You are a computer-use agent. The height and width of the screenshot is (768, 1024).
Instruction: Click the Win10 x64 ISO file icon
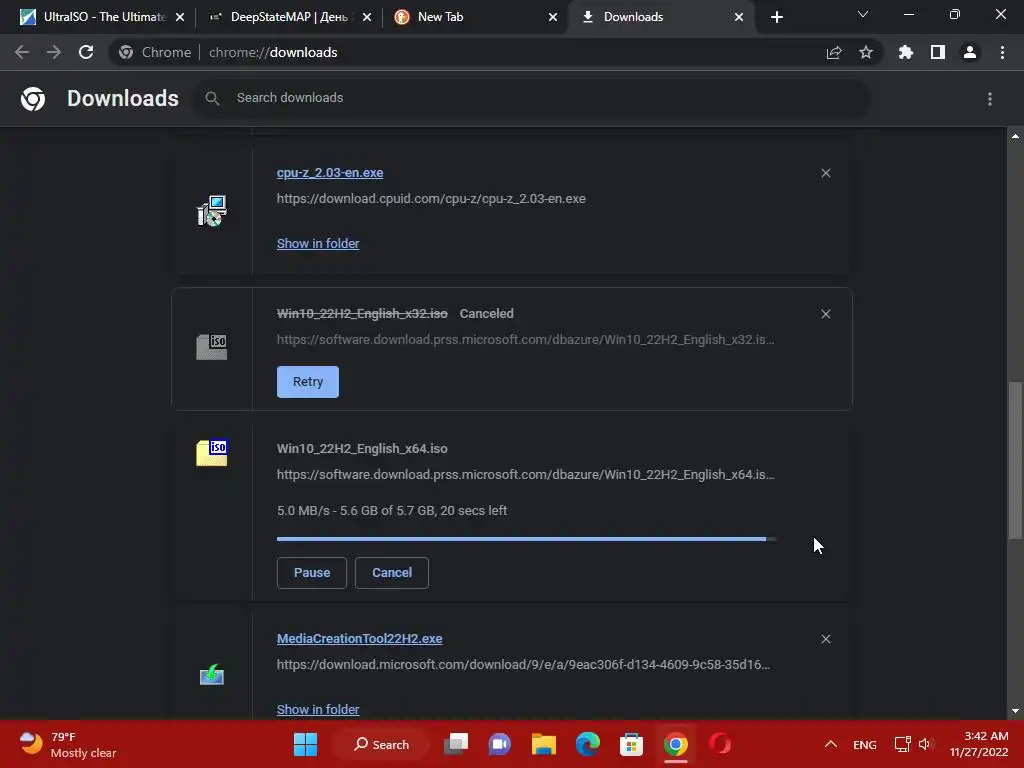pyautogui.click(x=212, y=453)
